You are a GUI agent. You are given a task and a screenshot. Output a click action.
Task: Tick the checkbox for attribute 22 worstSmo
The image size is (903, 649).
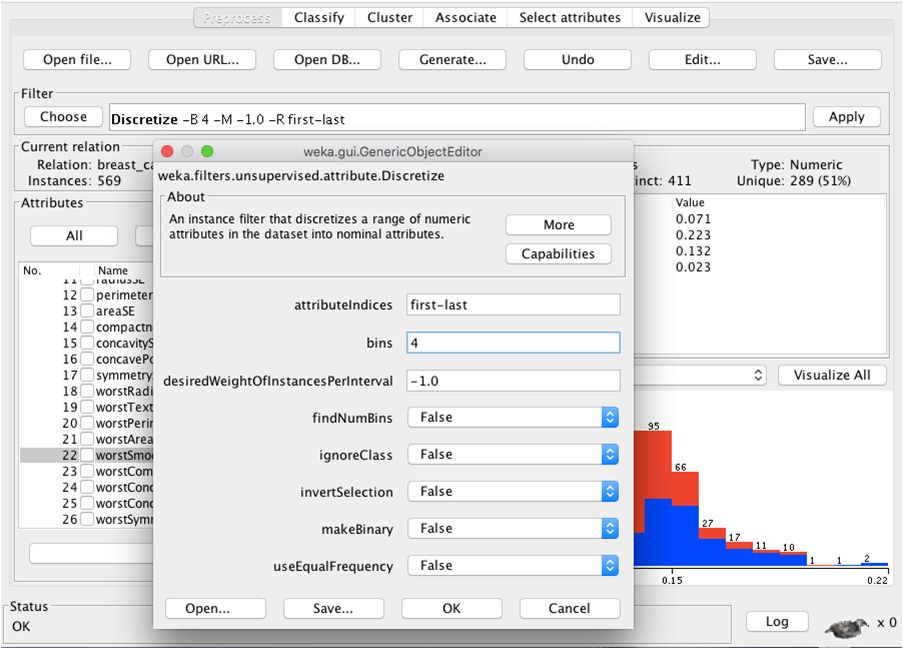point(87,456)
